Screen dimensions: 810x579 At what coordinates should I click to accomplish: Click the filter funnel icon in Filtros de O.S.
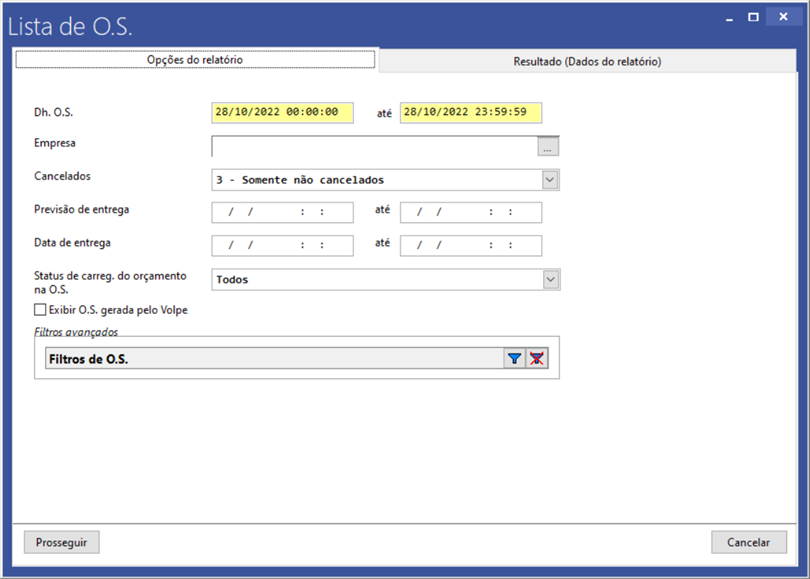pyautogui.click(x=515, y=359)
